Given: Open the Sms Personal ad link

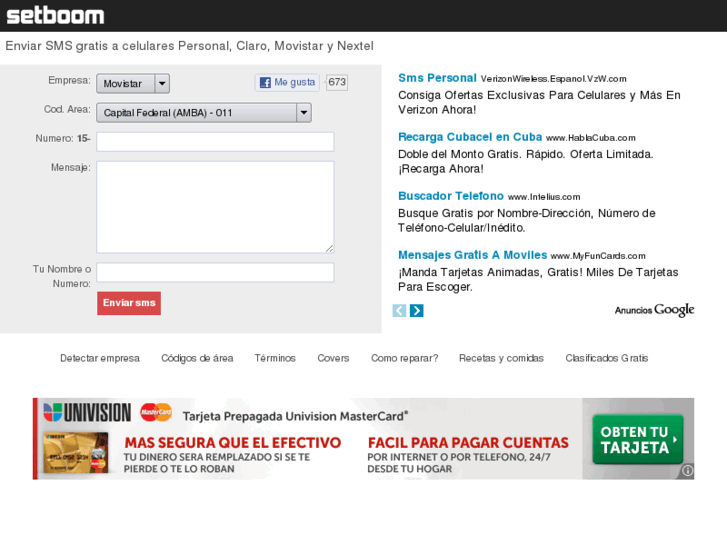Looking at the screenshot, I should [437, 78].
